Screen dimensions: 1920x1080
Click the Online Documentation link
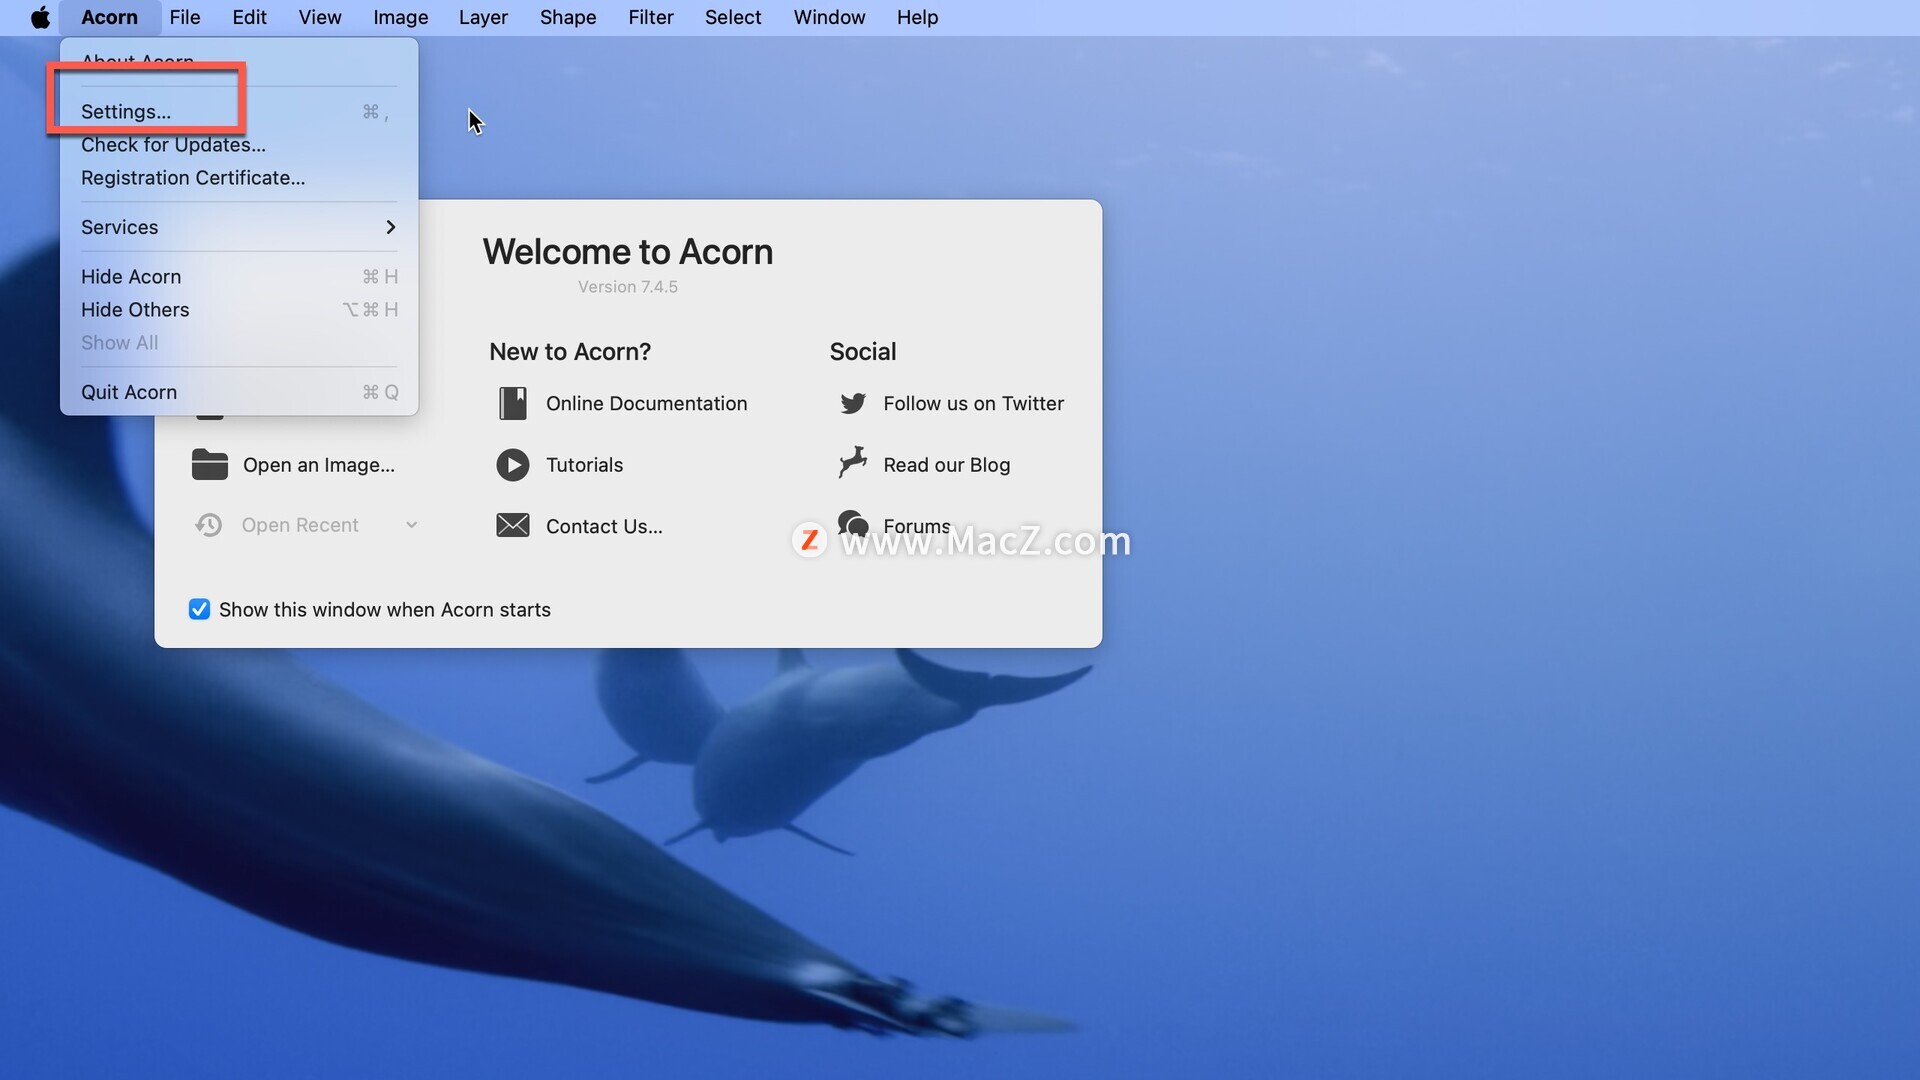(x=646, y=403)
